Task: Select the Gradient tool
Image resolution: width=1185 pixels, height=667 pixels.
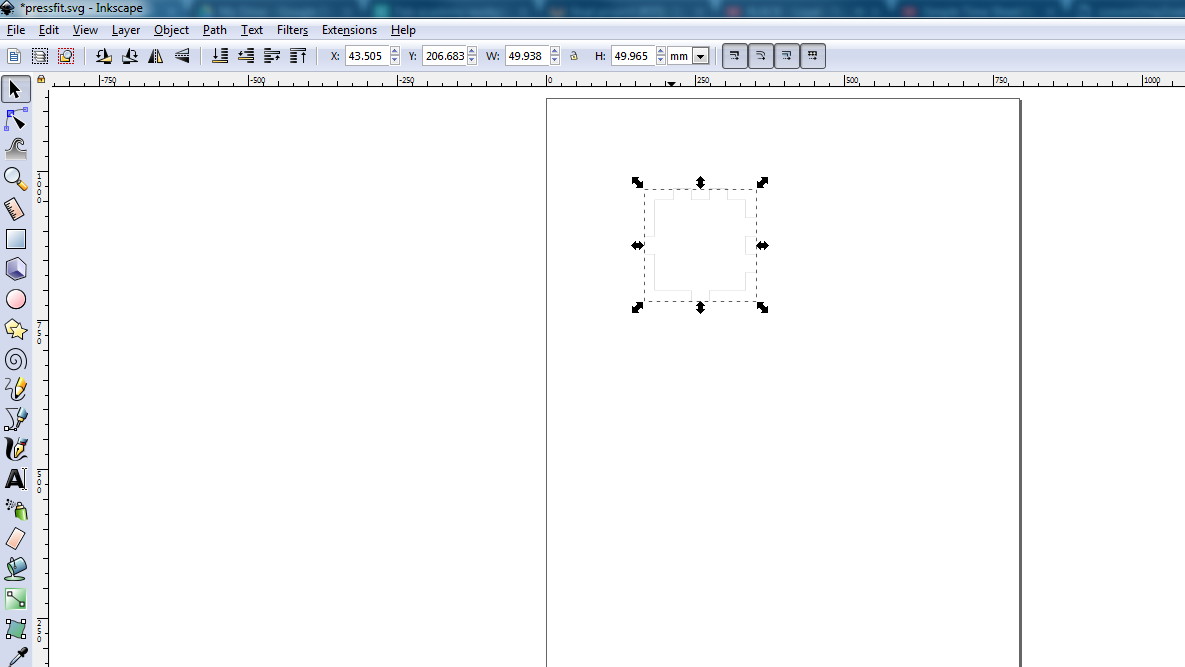Action: pos(15,599)
